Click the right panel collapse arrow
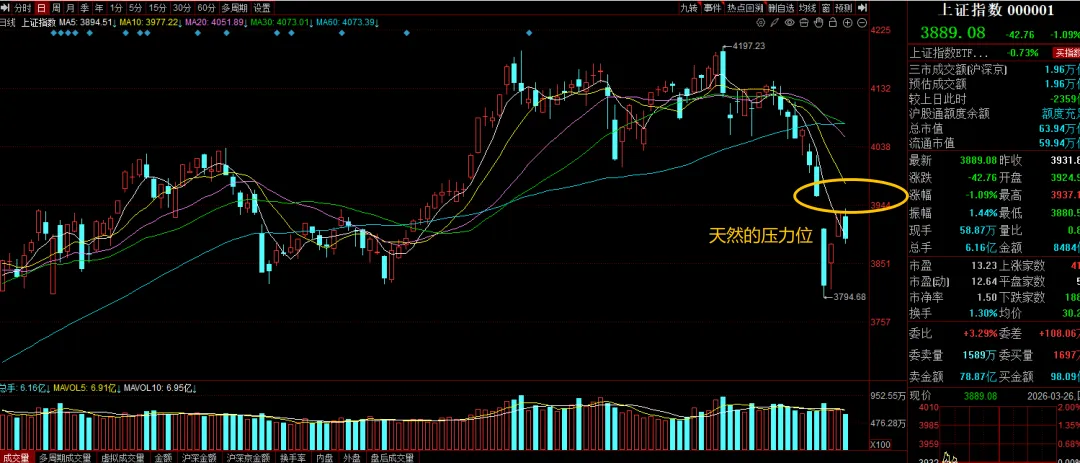 [x=862, y=8]
